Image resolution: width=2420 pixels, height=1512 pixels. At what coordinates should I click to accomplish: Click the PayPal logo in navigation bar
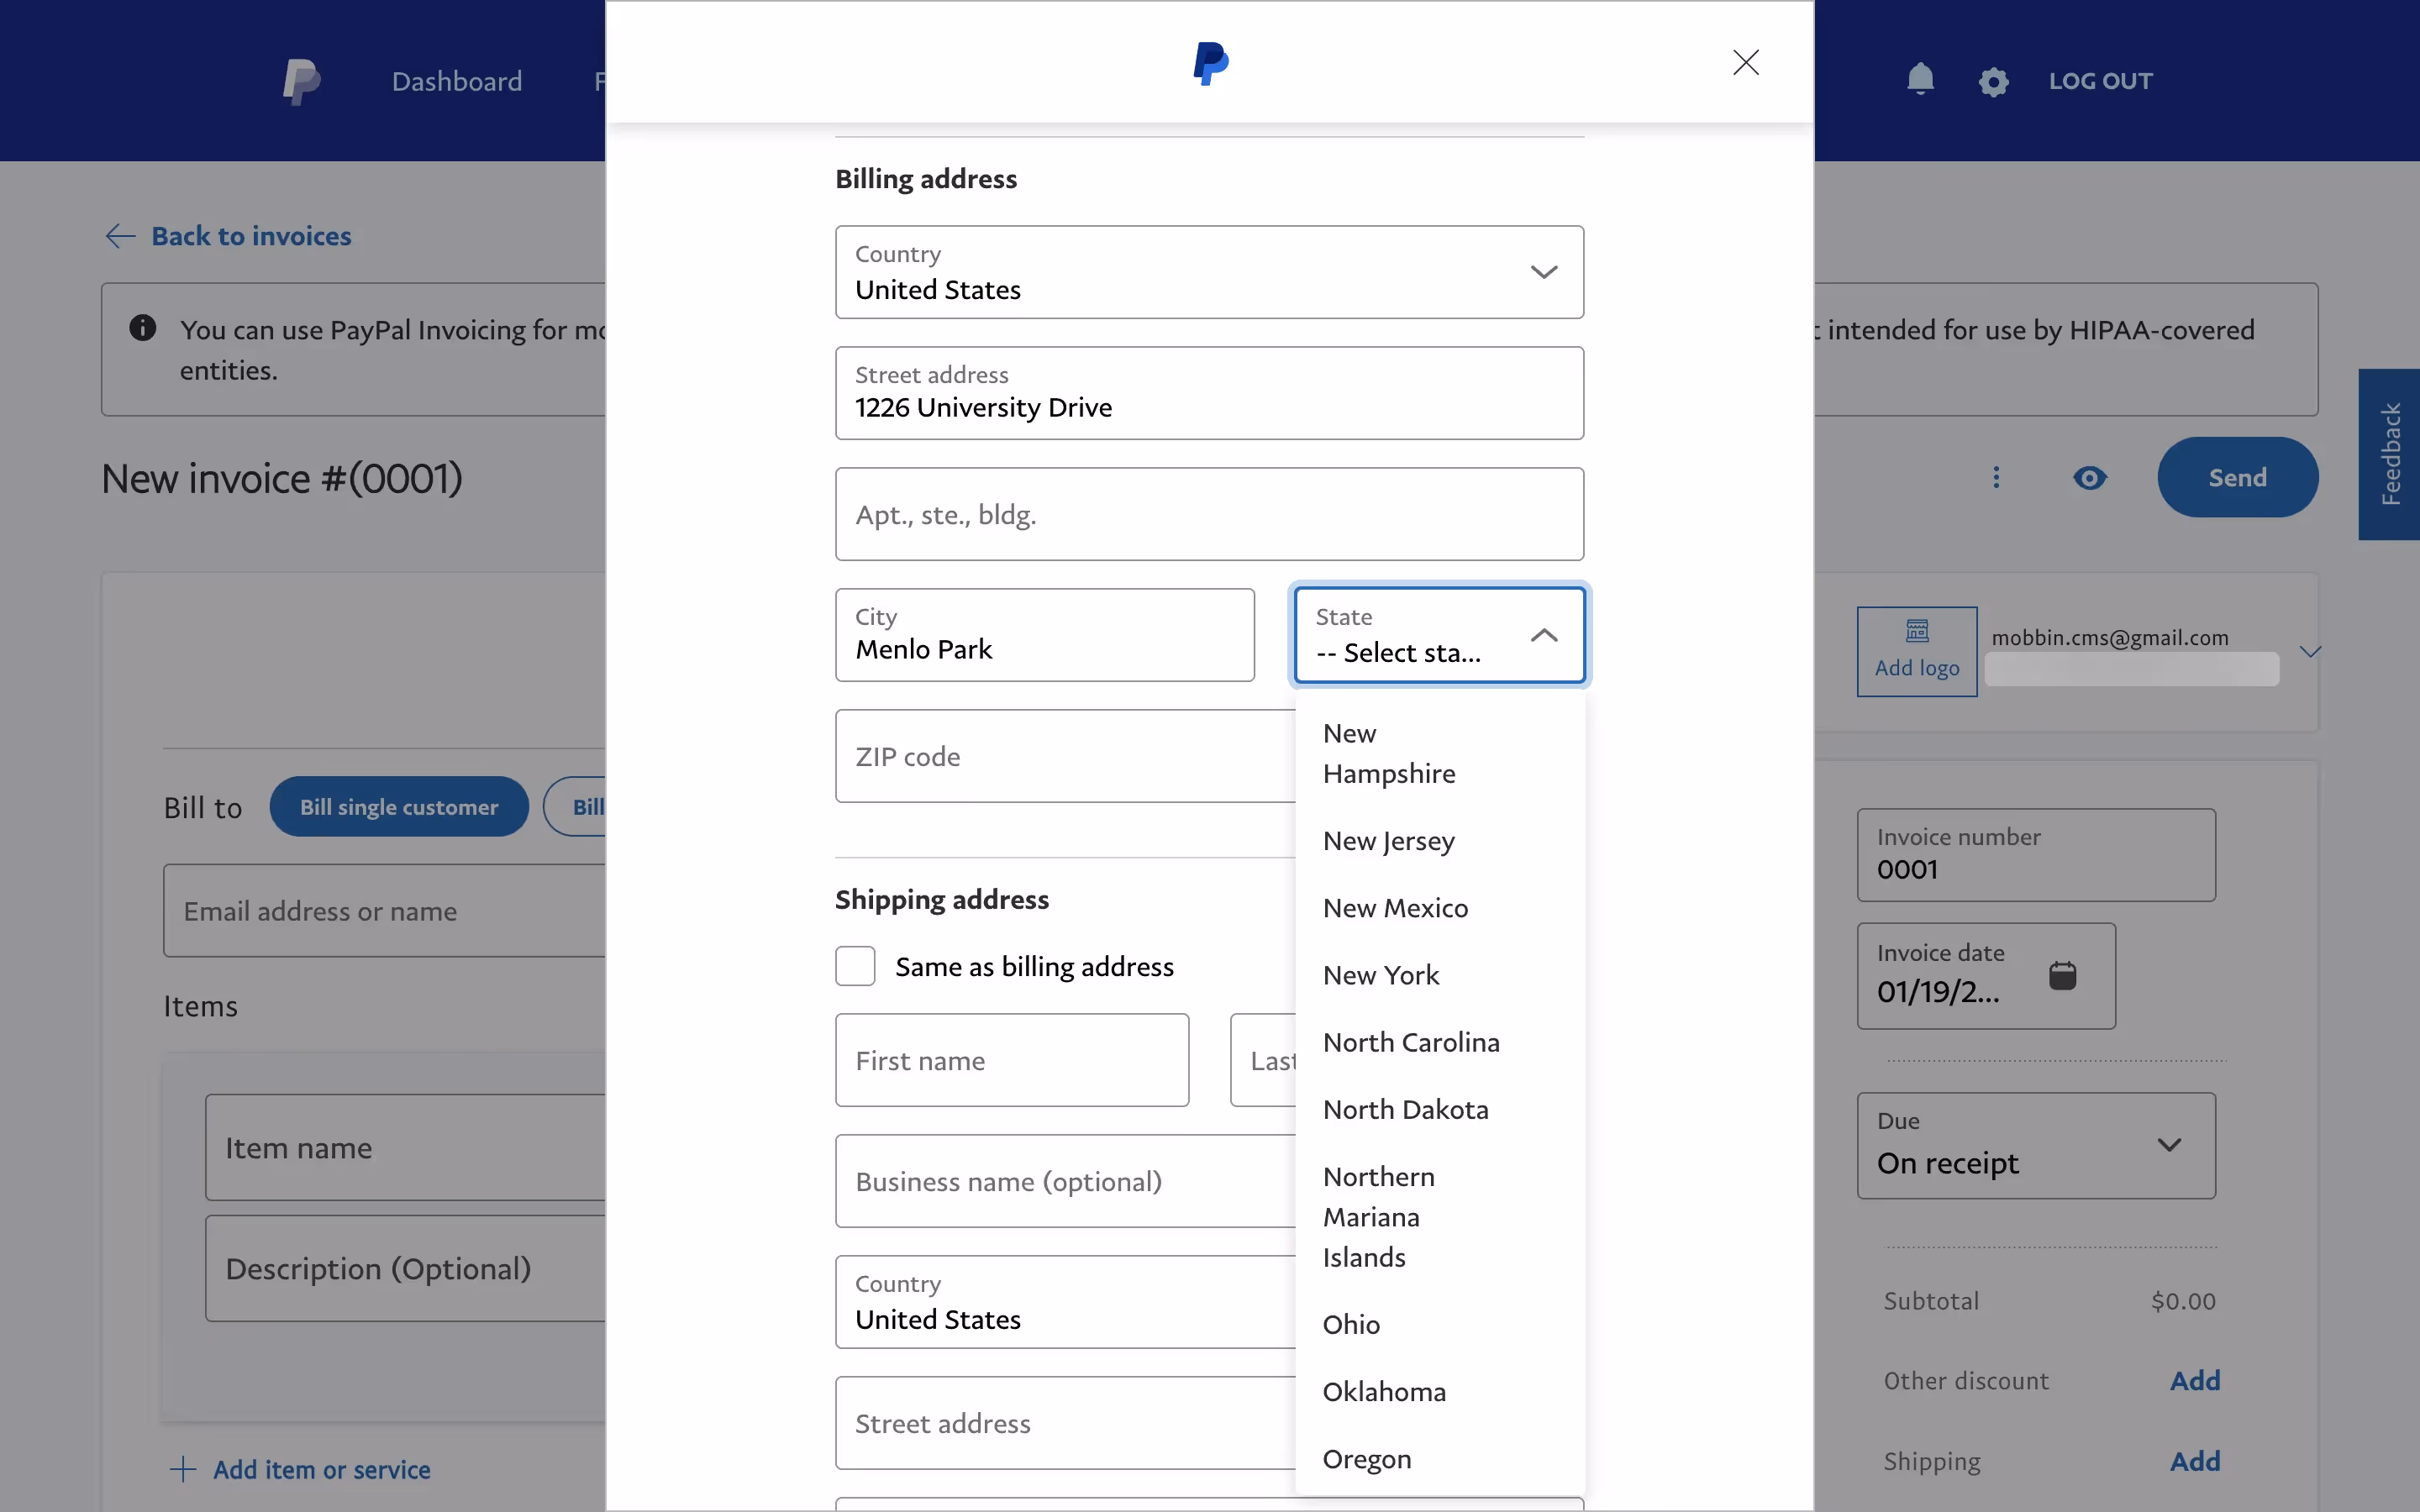(x=301, y=81)
